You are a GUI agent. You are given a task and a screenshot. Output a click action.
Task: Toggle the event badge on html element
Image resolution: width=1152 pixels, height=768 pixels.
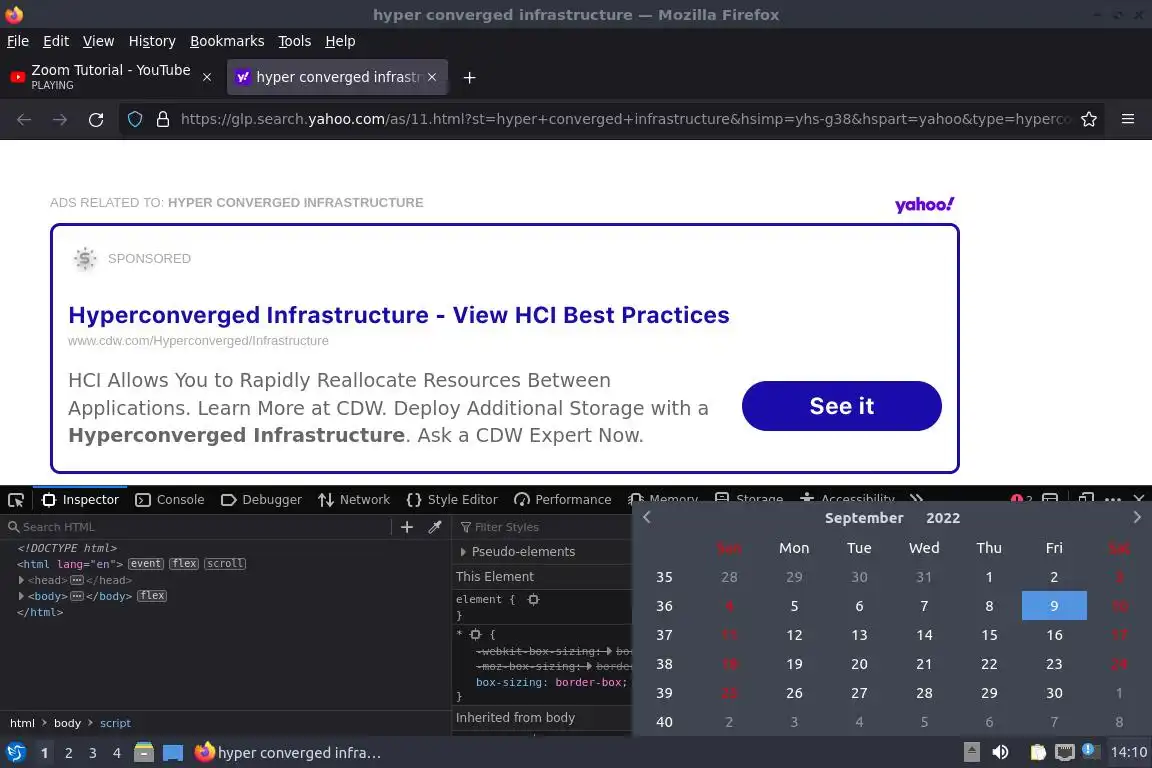point(145,564)
